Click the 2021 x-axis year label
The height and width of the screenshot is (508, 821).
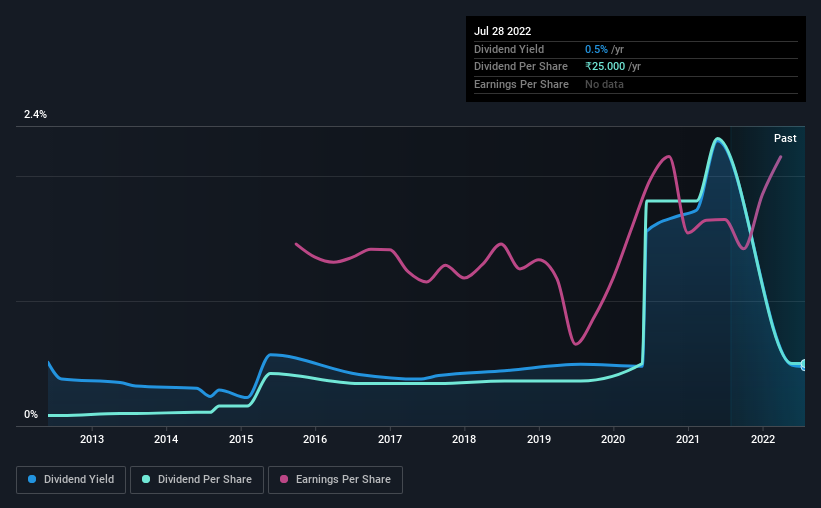[688, 439]
